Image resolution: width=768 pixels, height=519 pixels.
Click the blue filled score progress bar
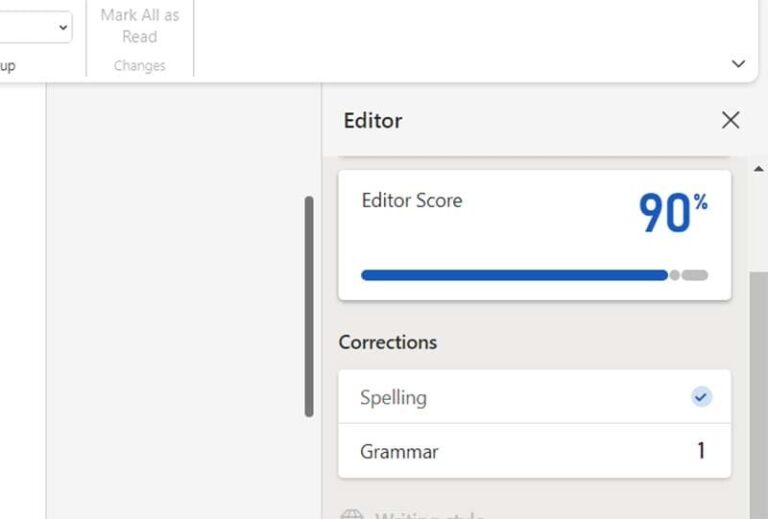pyautogui.click(x=514, y=275)
